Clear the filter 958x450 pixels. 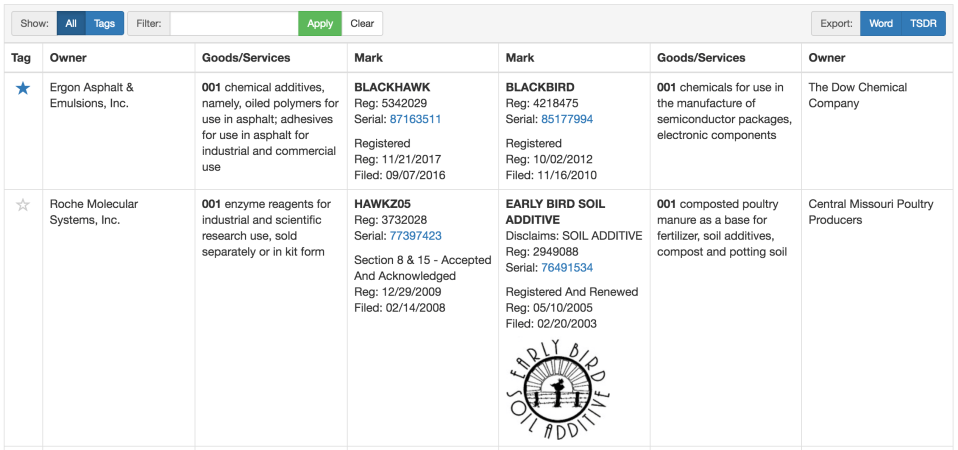[x=362, y=24]
